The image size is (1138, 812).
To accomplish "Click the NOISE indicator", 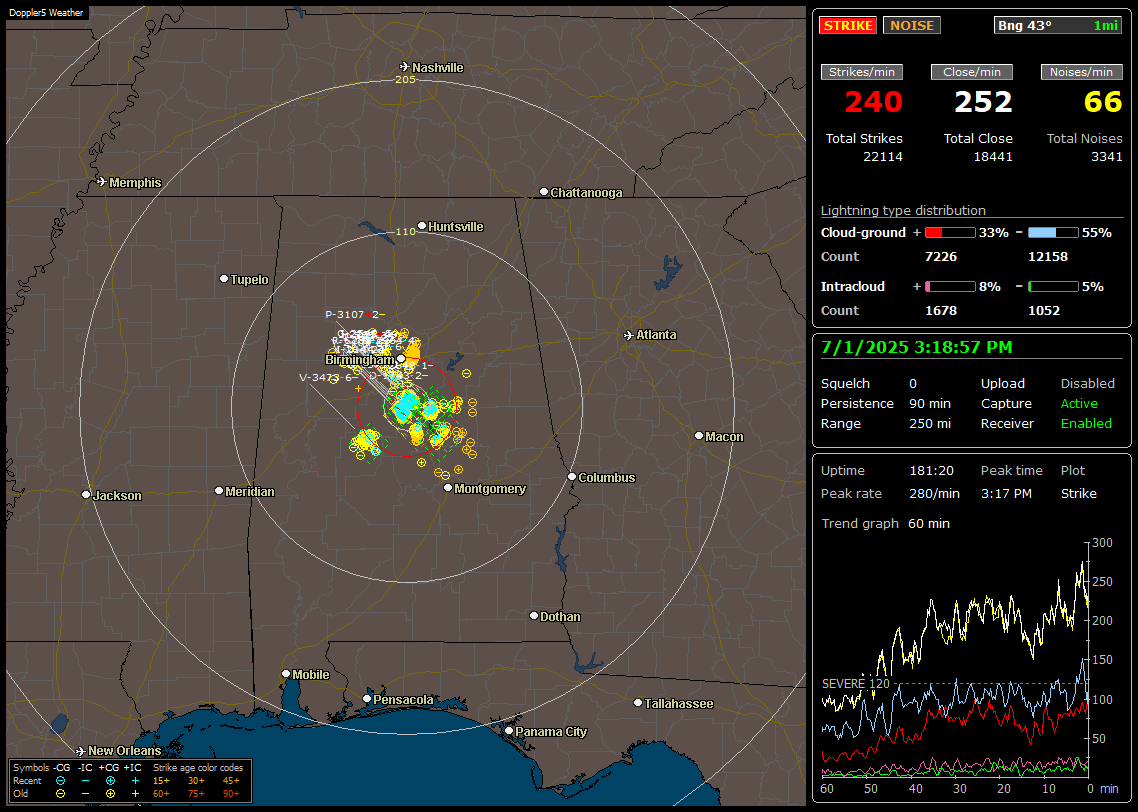I will coord(912,25).
